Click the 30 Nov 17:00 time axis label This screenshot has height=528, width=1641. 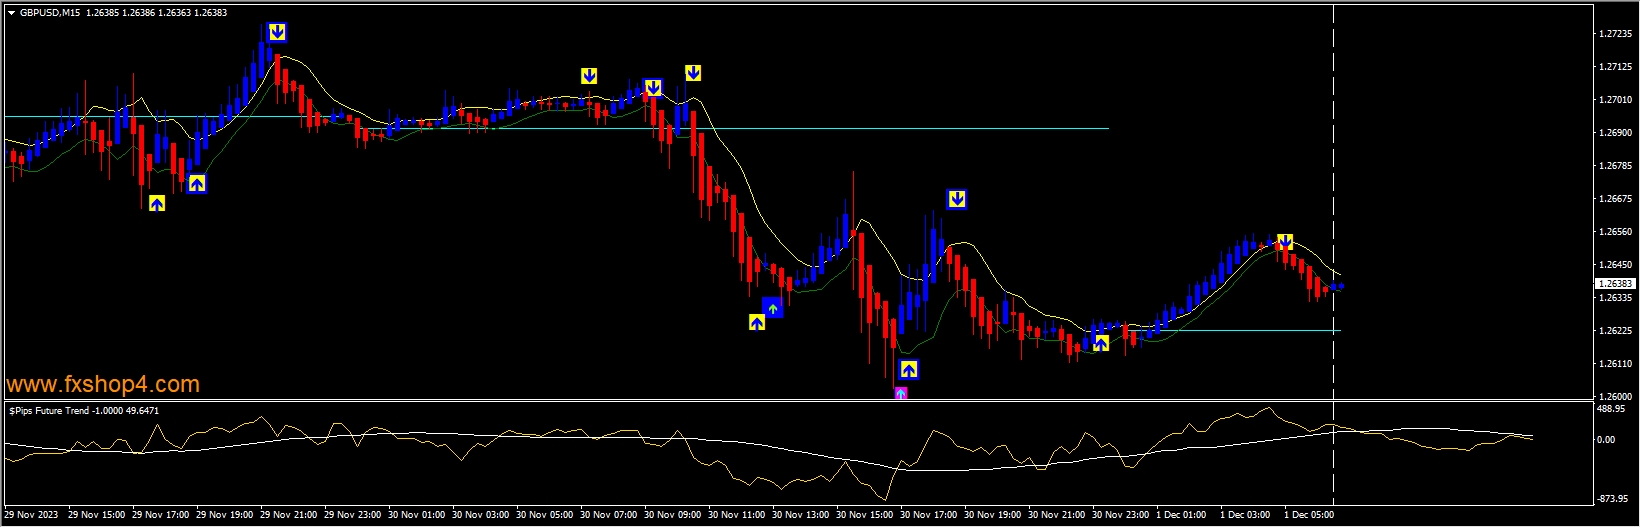[x=929, y=515]
